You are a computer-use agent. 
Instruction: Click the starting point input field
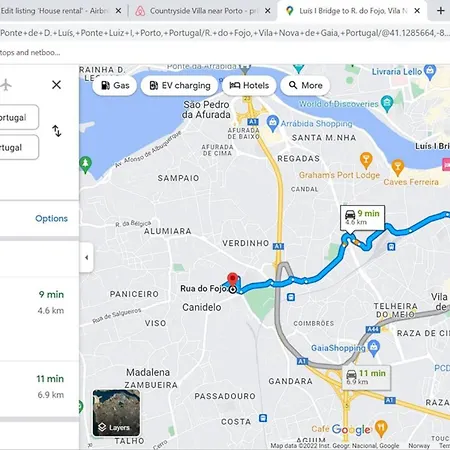[19, 117]
